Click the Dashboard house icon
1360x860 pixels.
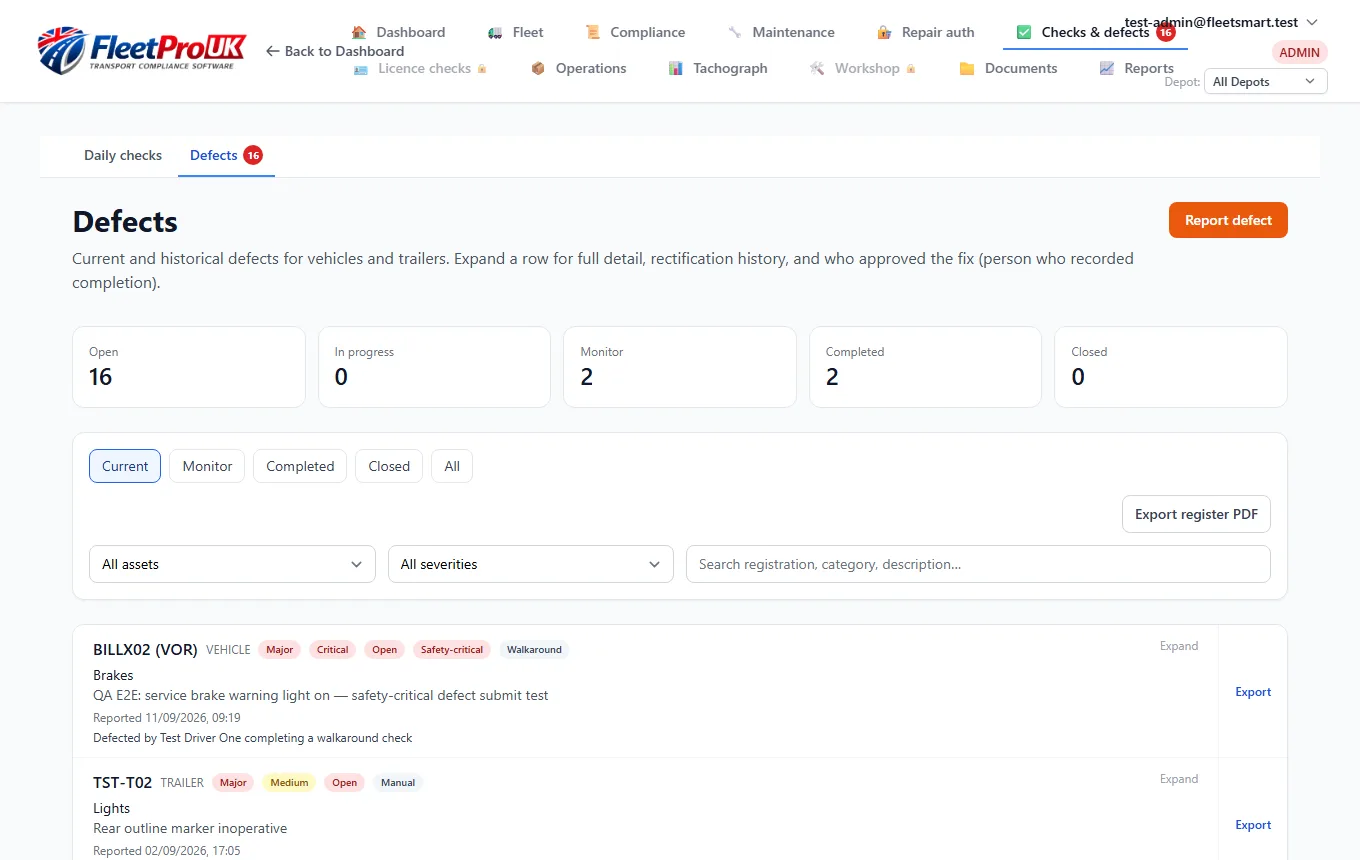click(x=359, y=32)
